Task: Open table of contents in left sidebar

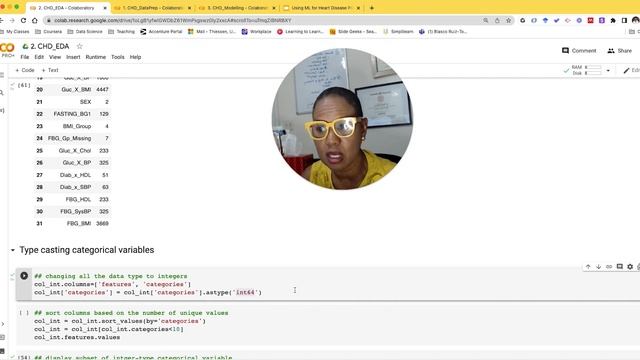Action: point(2,75)
